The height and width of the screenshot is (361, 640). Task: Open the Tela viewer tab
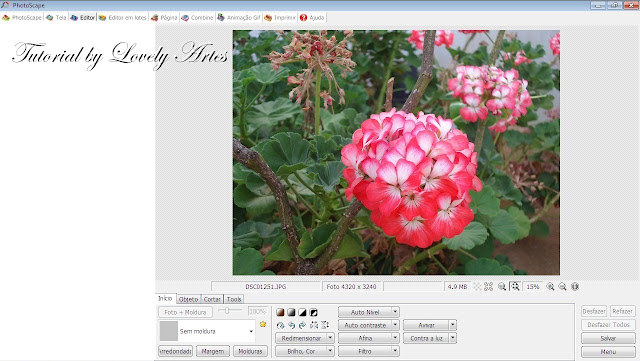pyautogui.click(x=56, y=18)
